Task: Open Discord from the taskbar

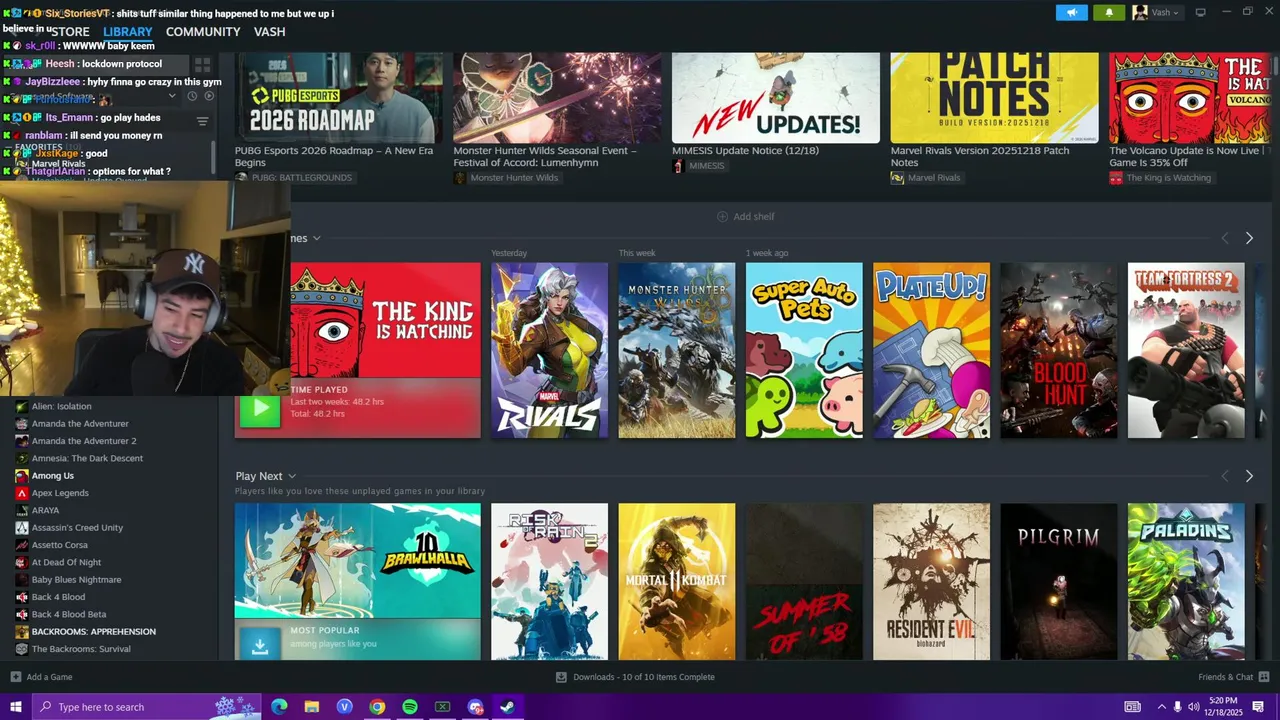Action: [x=475, y=707]
